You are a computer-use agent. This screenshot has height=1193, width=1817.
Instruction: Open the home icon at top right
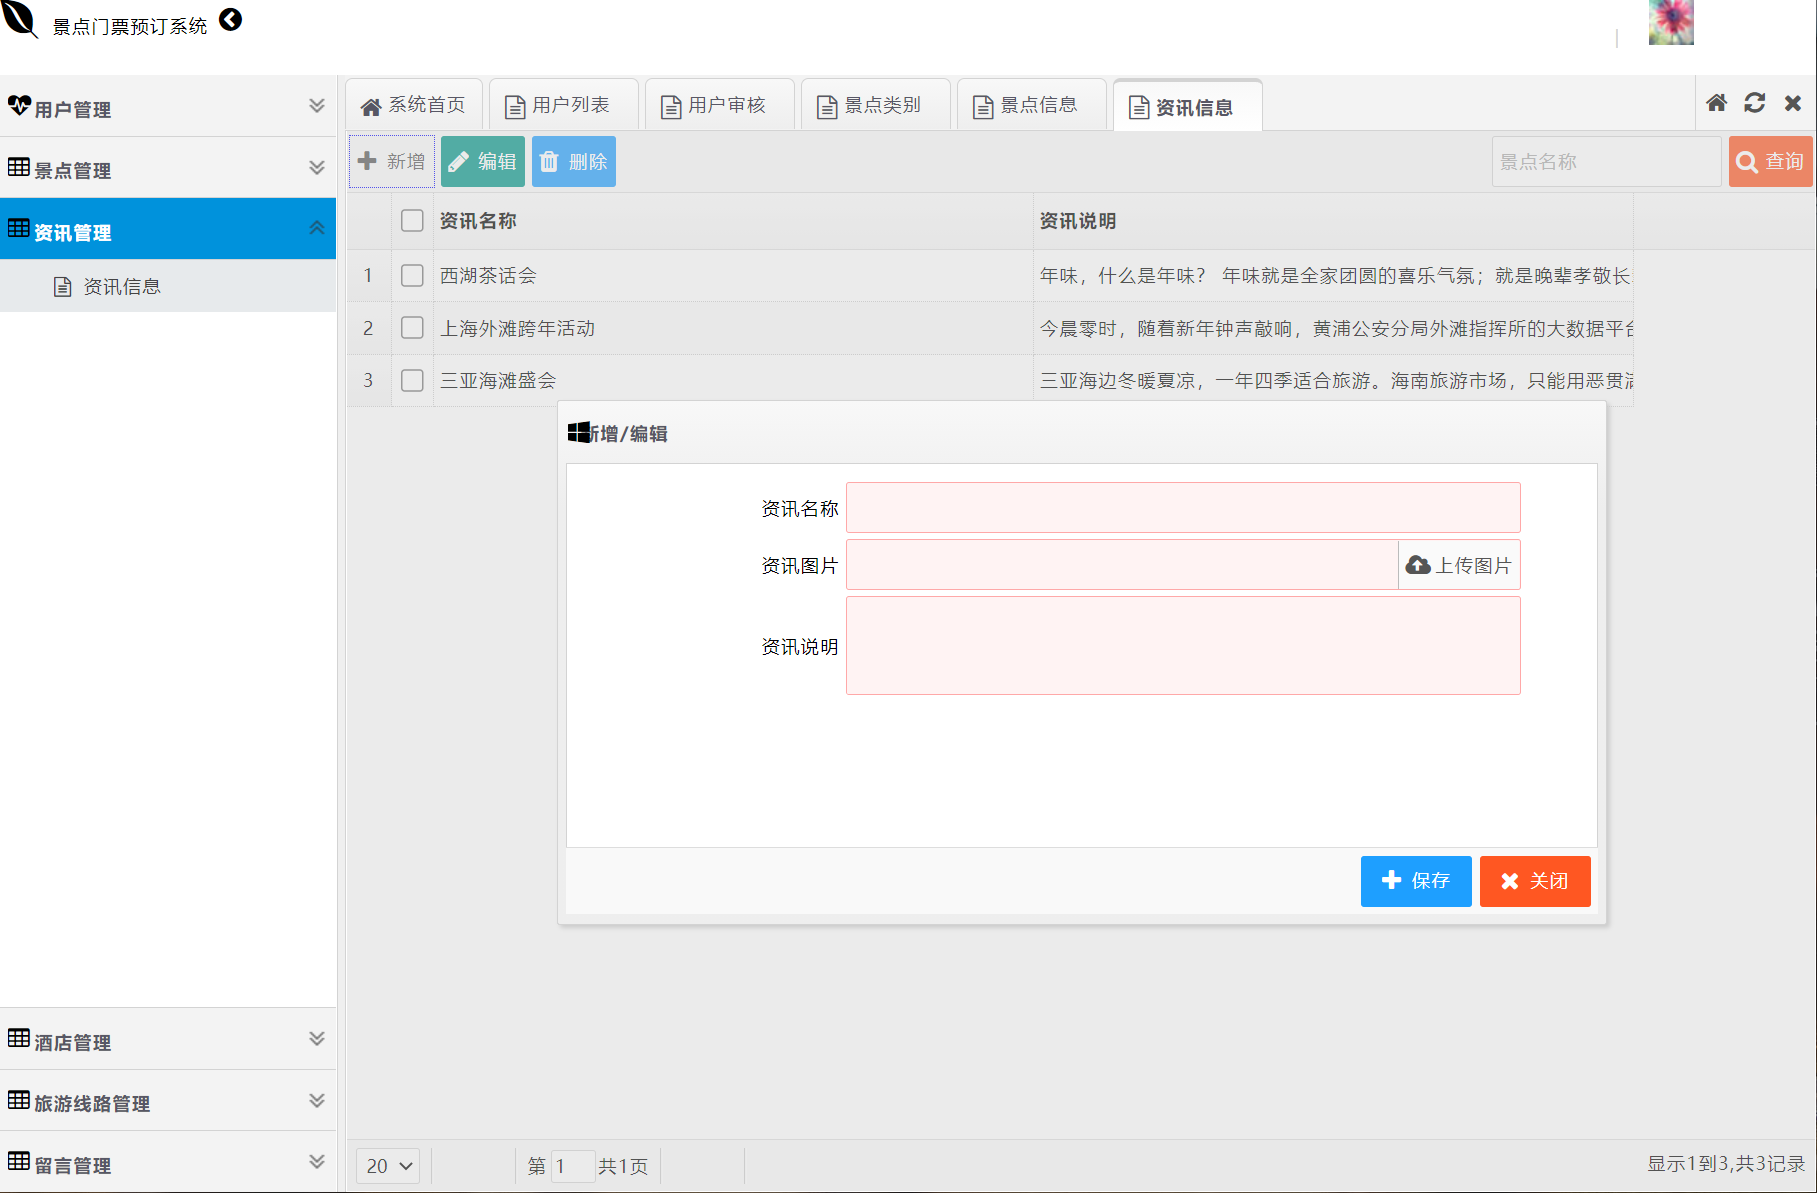pyautogui.click(x=1717, y=103)
